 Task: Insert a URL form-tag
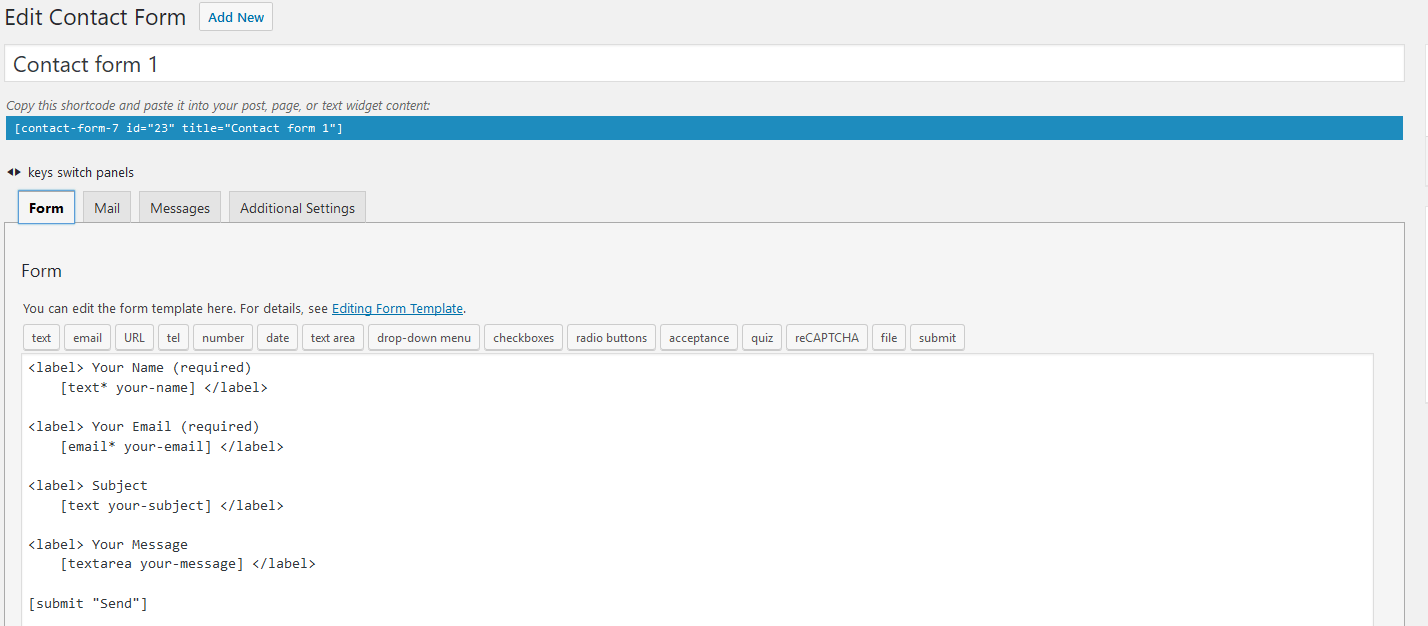point(133,337)
